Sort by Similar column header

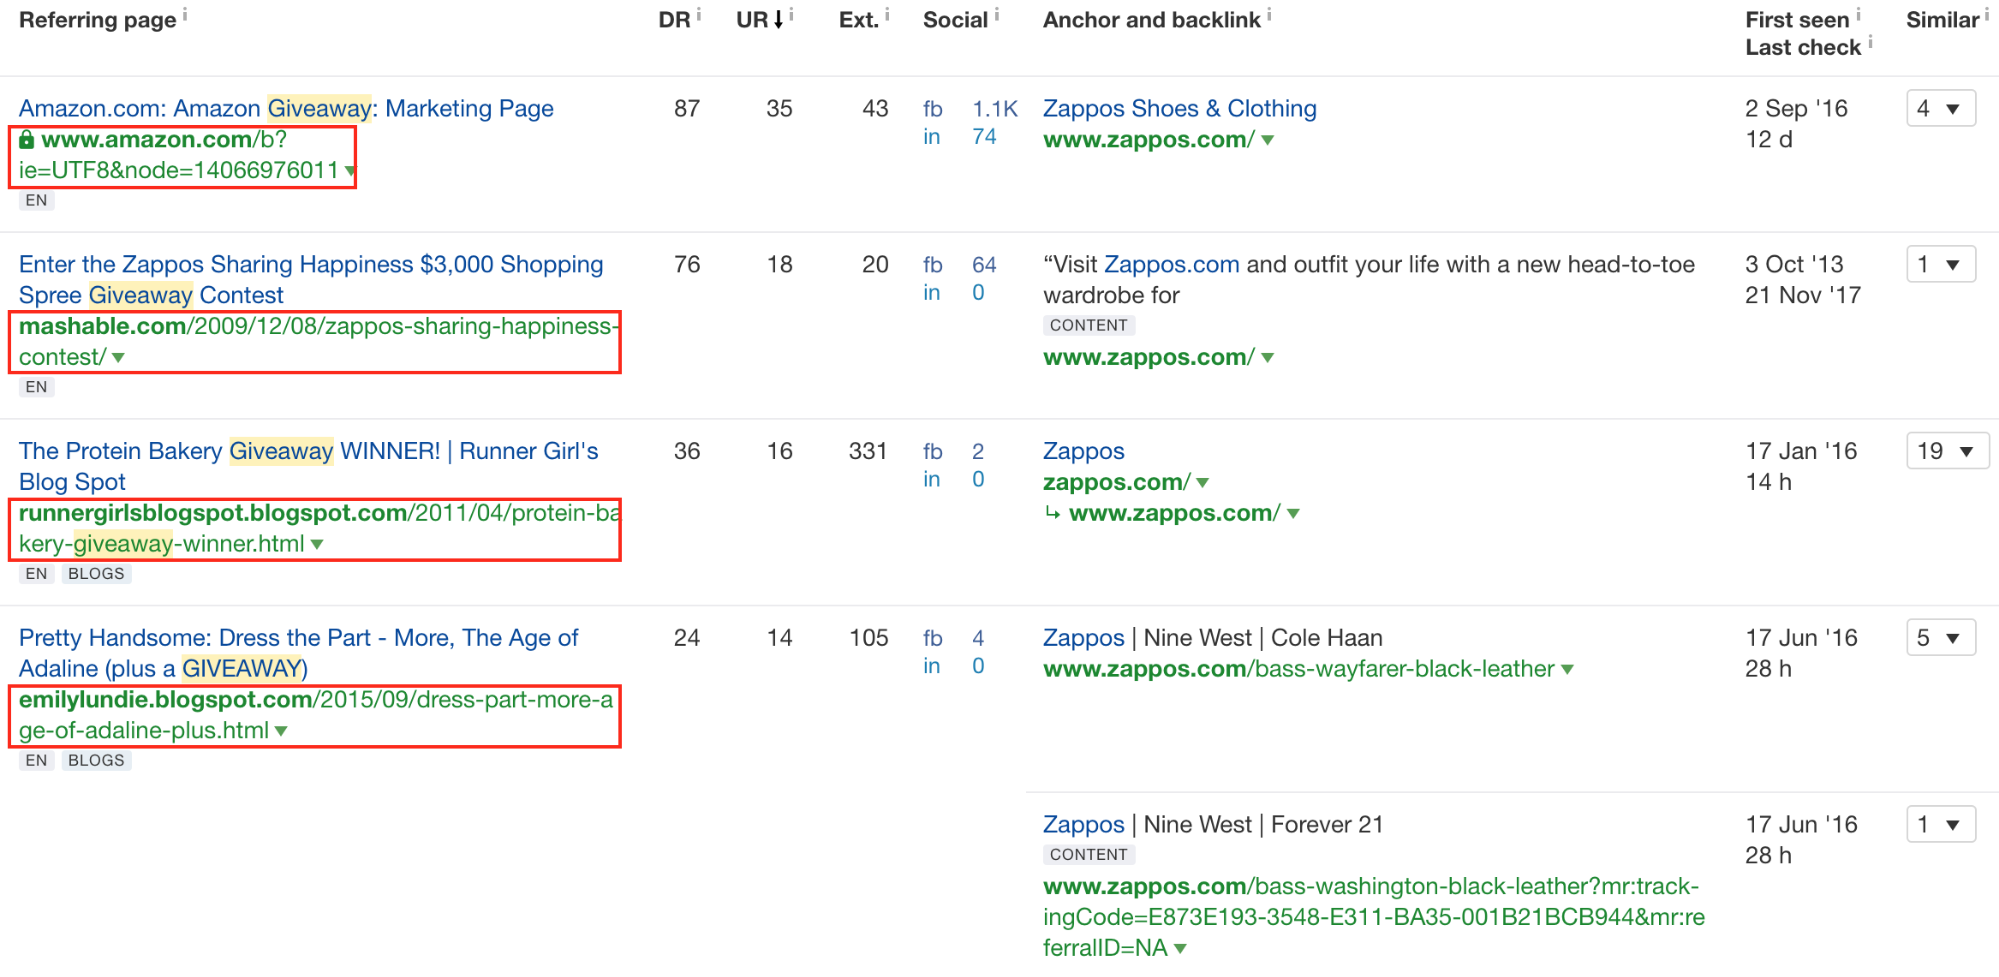pos(1942,20)
